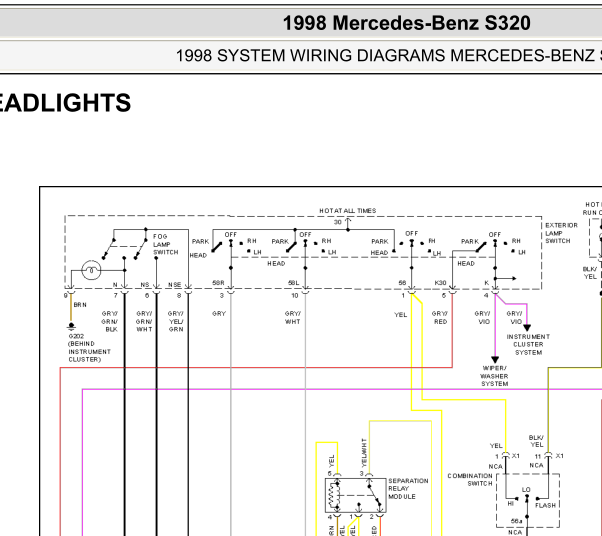Click the arrowhead above WIPER/WASHER SYSTEM
The height and width of the screenshot is (536, 602).
[x=495, y=360]
